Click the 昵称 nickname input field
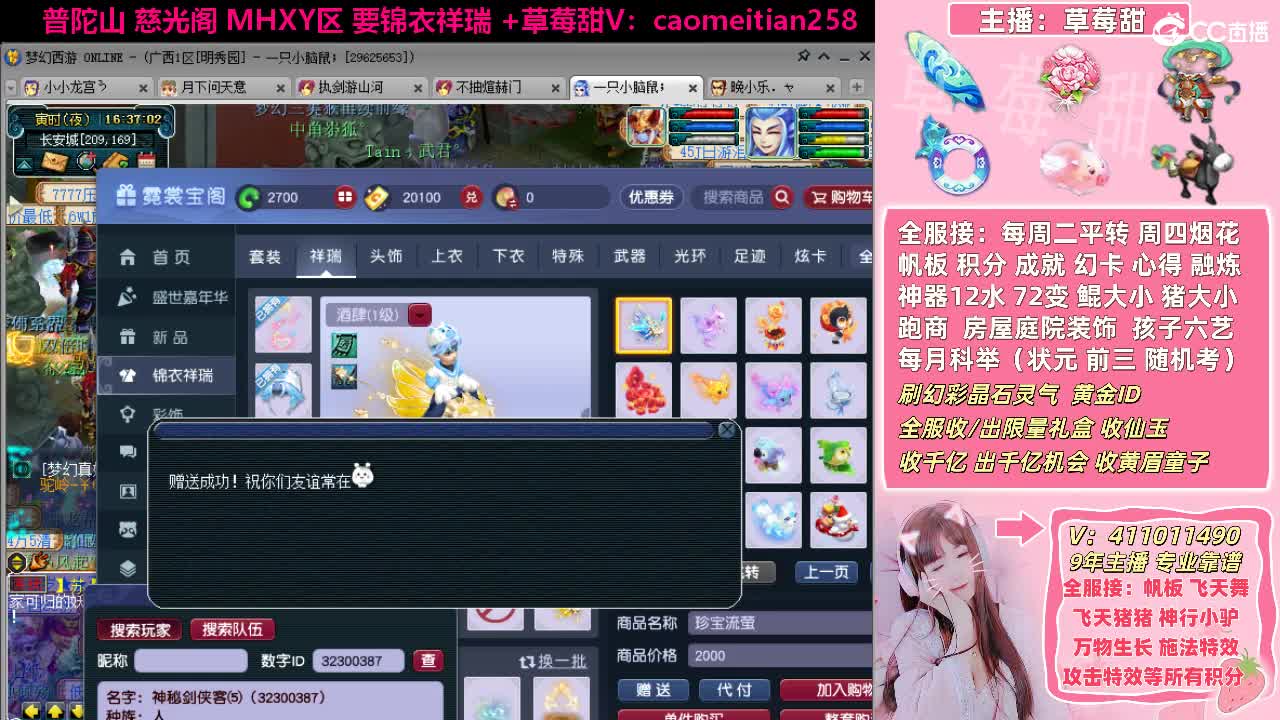1280x720 pixels. 190,660
